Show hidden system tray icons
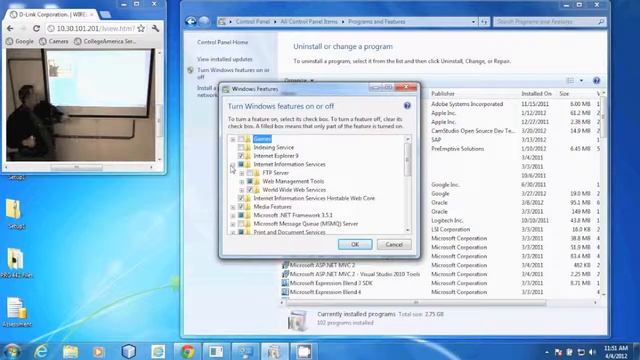Image resolution: width=640 pixels, height=360 pixels. (547, 352)
